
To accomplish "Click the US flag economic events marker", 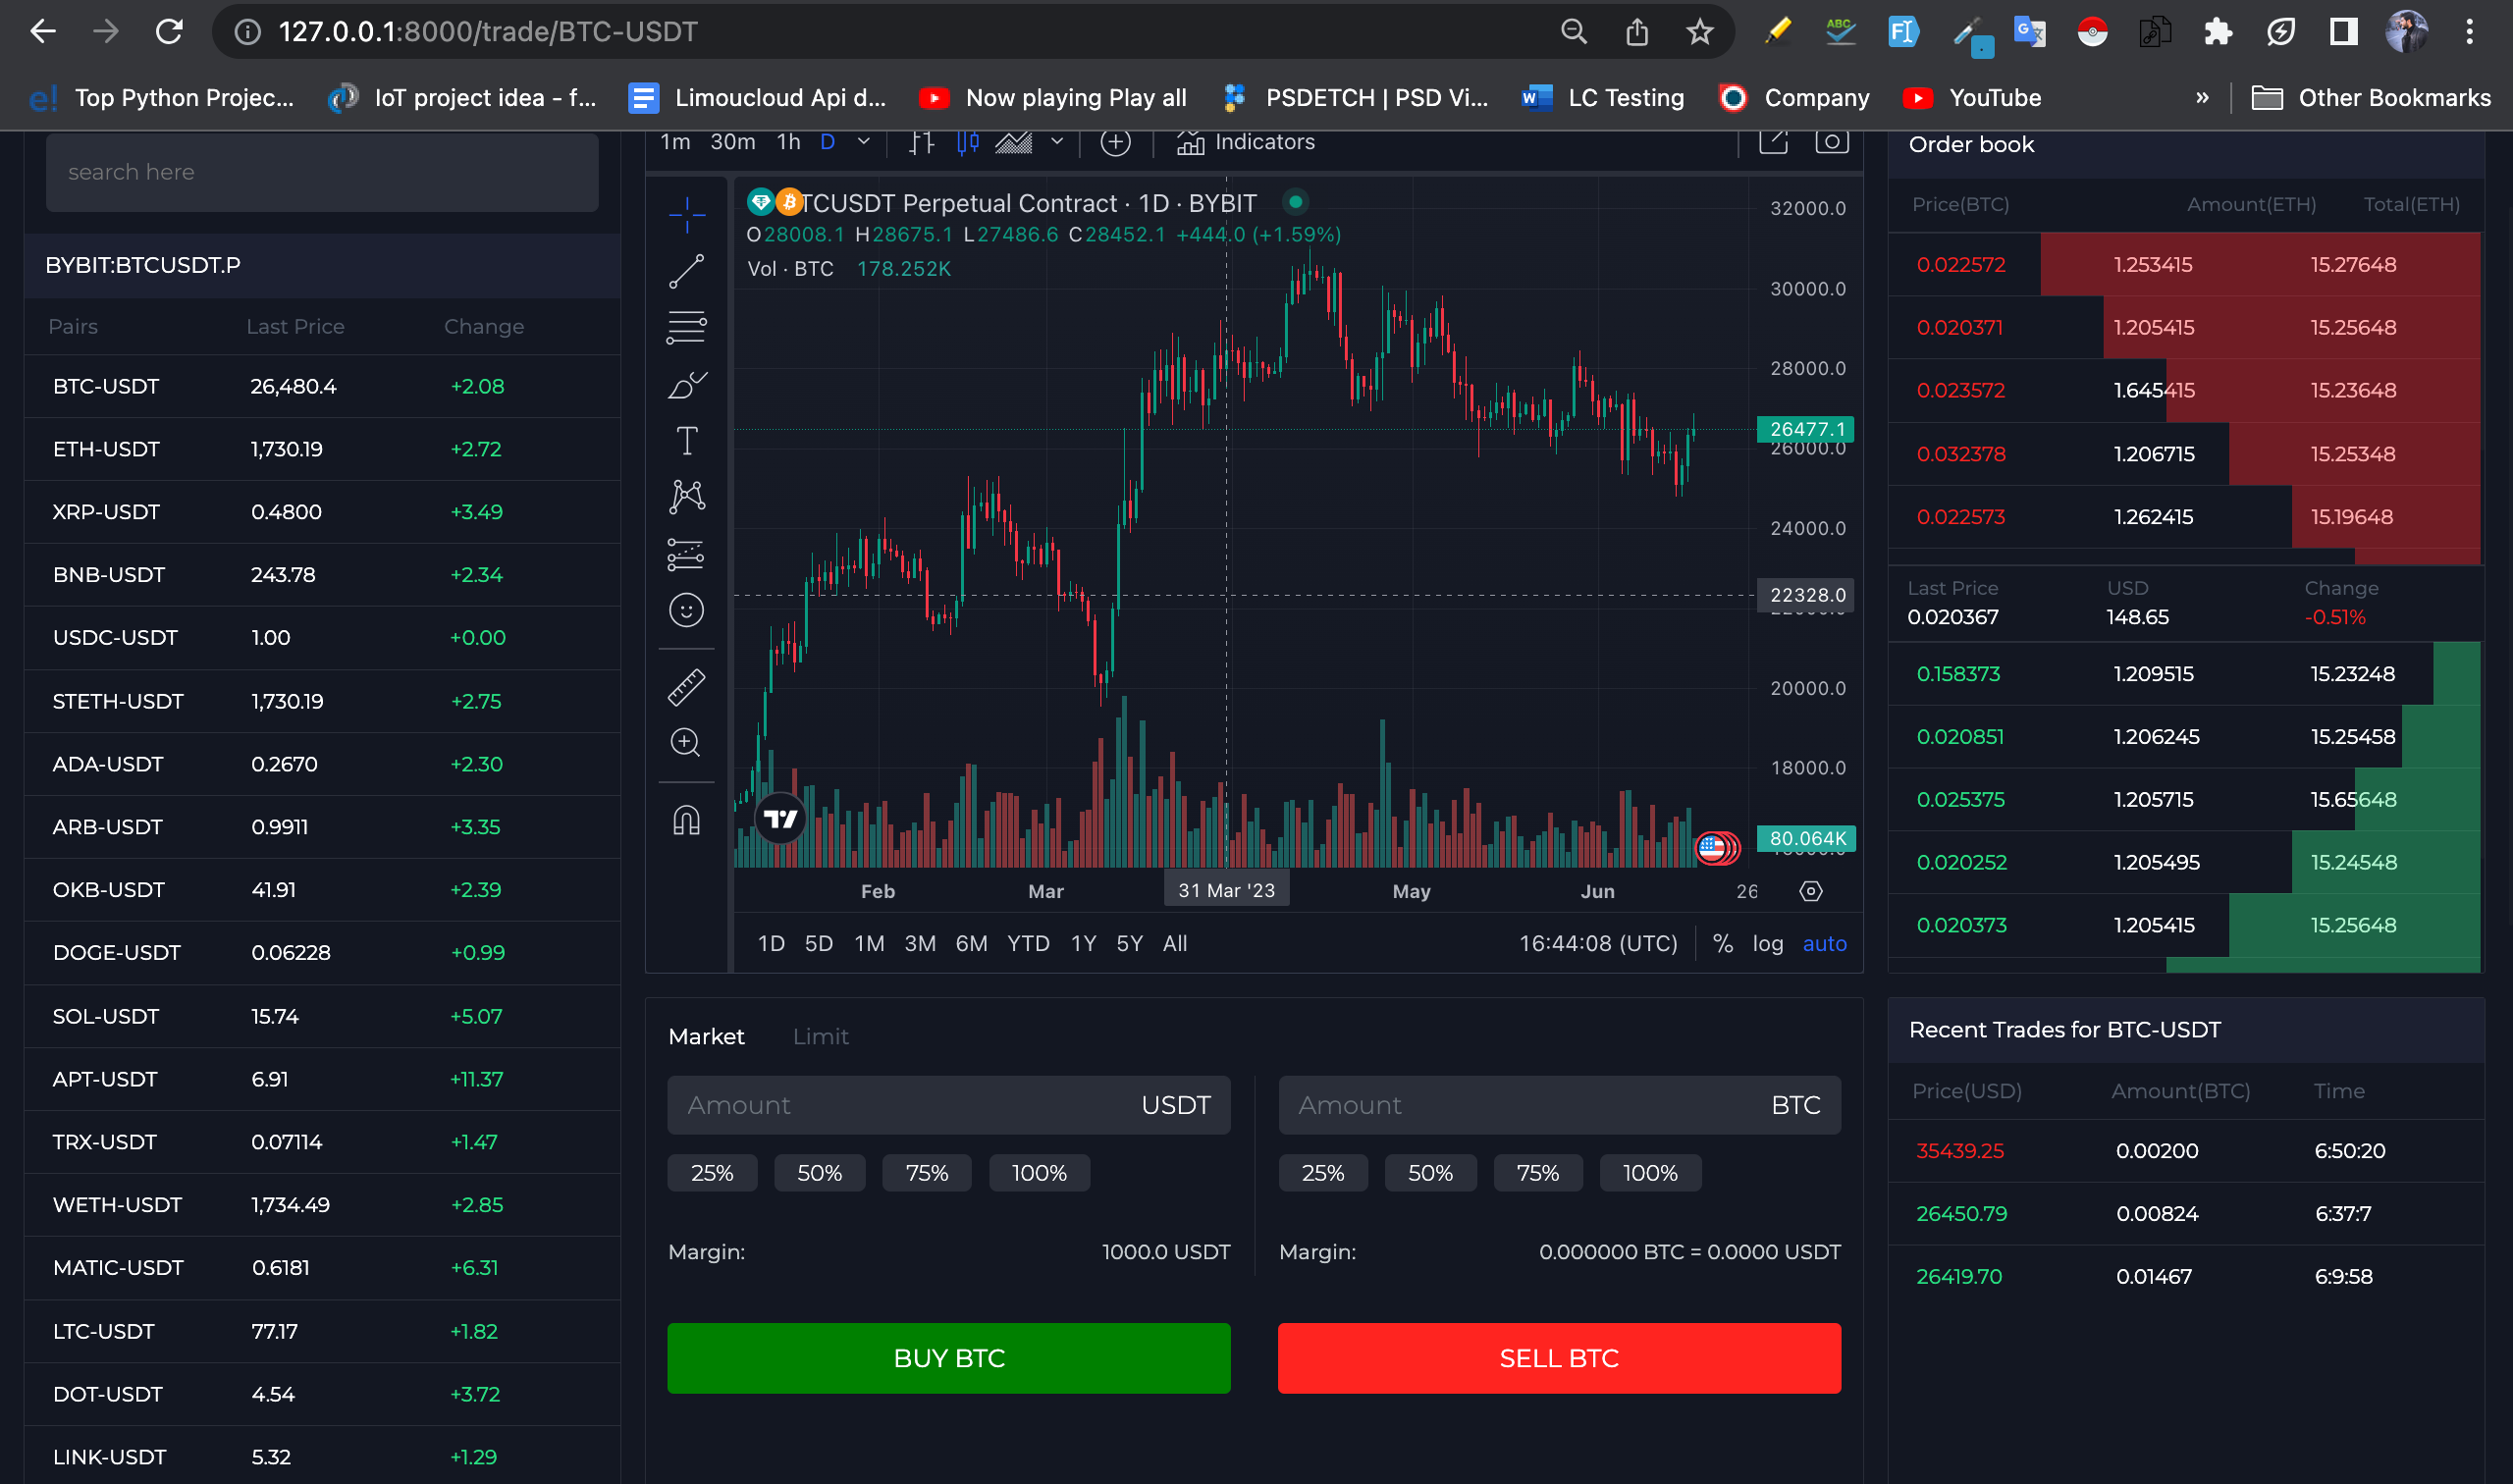I will [x=1712, y=848].
